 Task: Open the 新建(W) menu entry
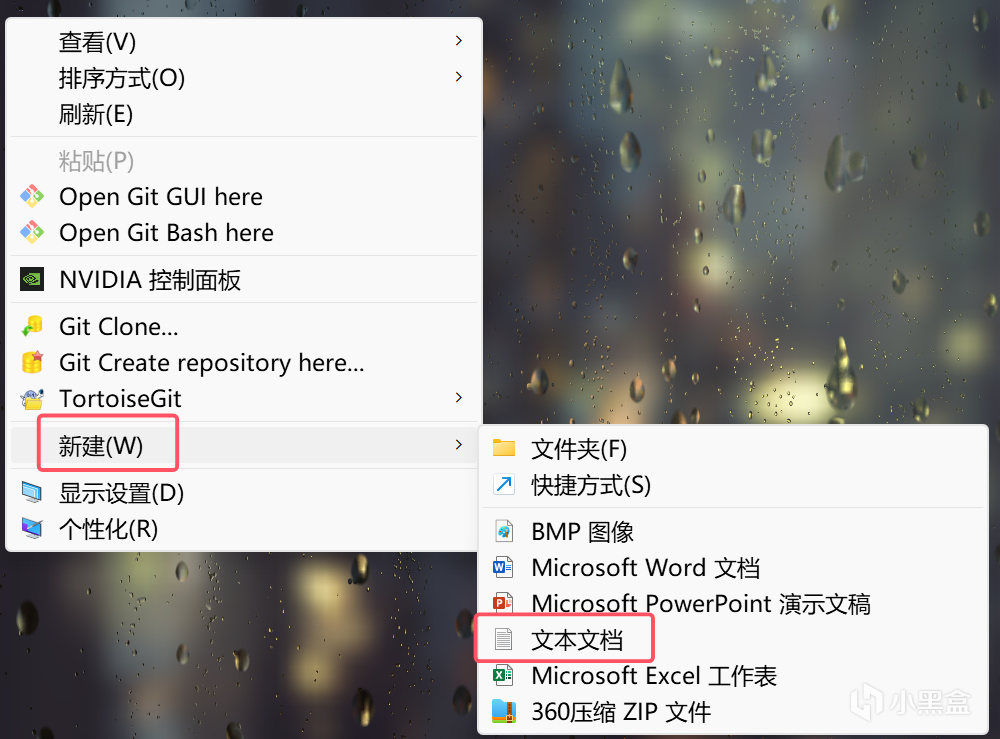(x=244, y=445)
